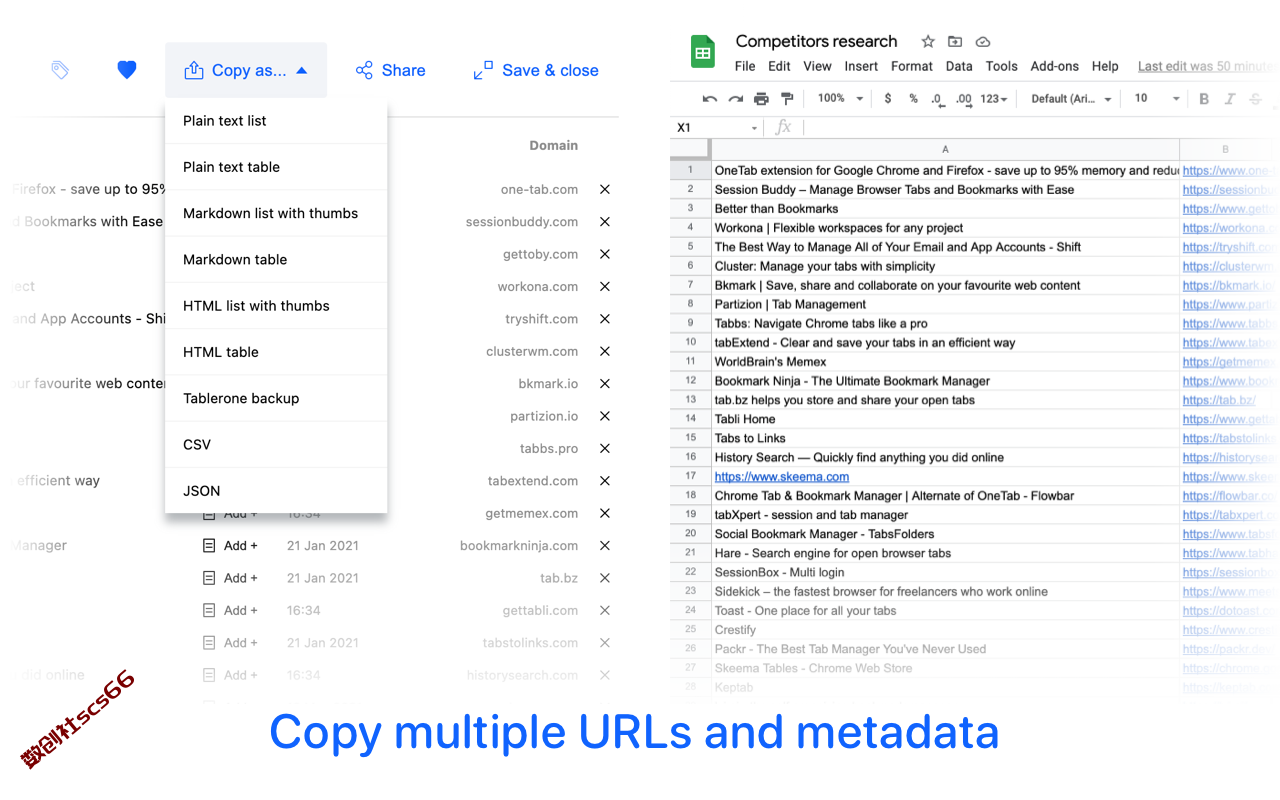
Task: Open the Edit menu in Sheets
Action: [779, 66]
